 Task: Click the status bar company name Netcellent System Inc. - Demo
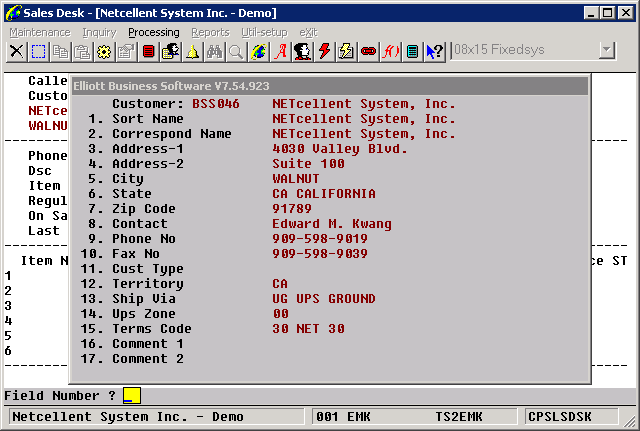(x=128, y=417)
